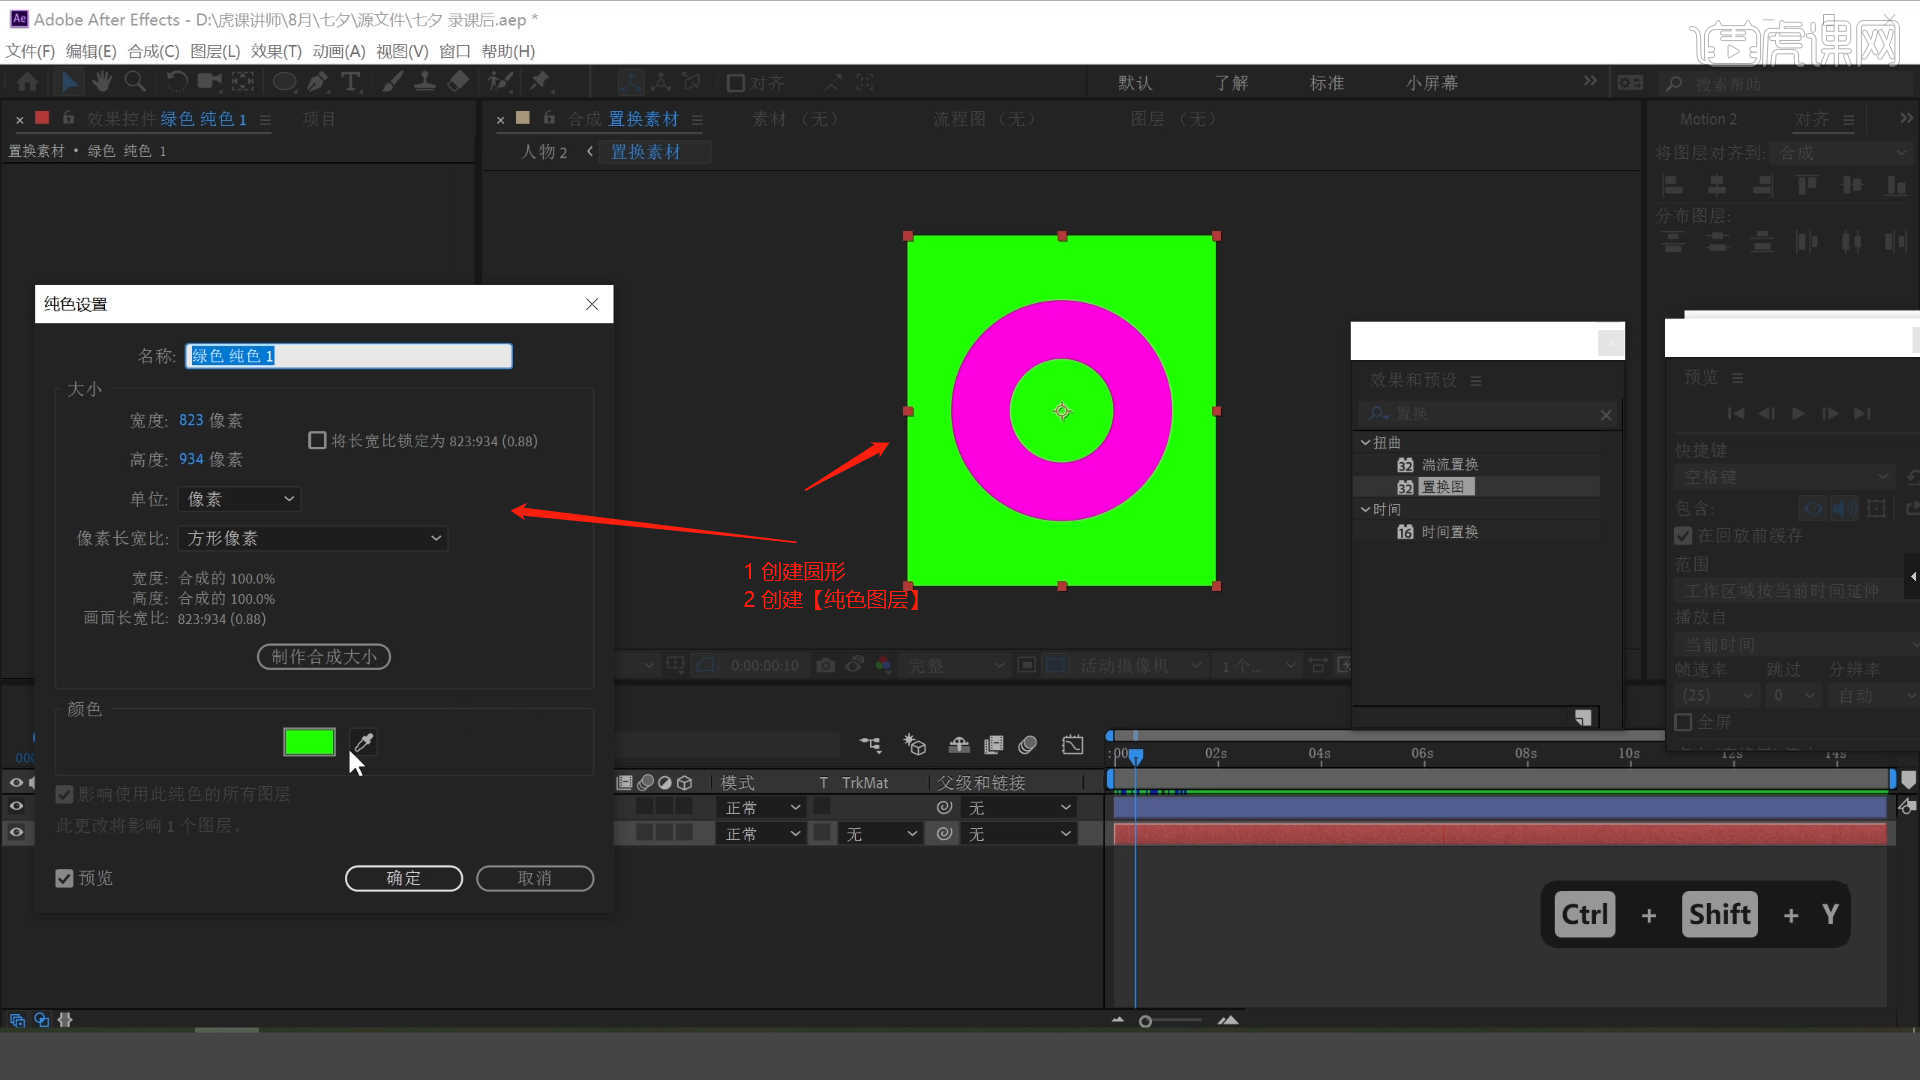Select the Roto Brush tool
The width and height of the screenshot is (1920, 1080).
click(x=500, y=82)
